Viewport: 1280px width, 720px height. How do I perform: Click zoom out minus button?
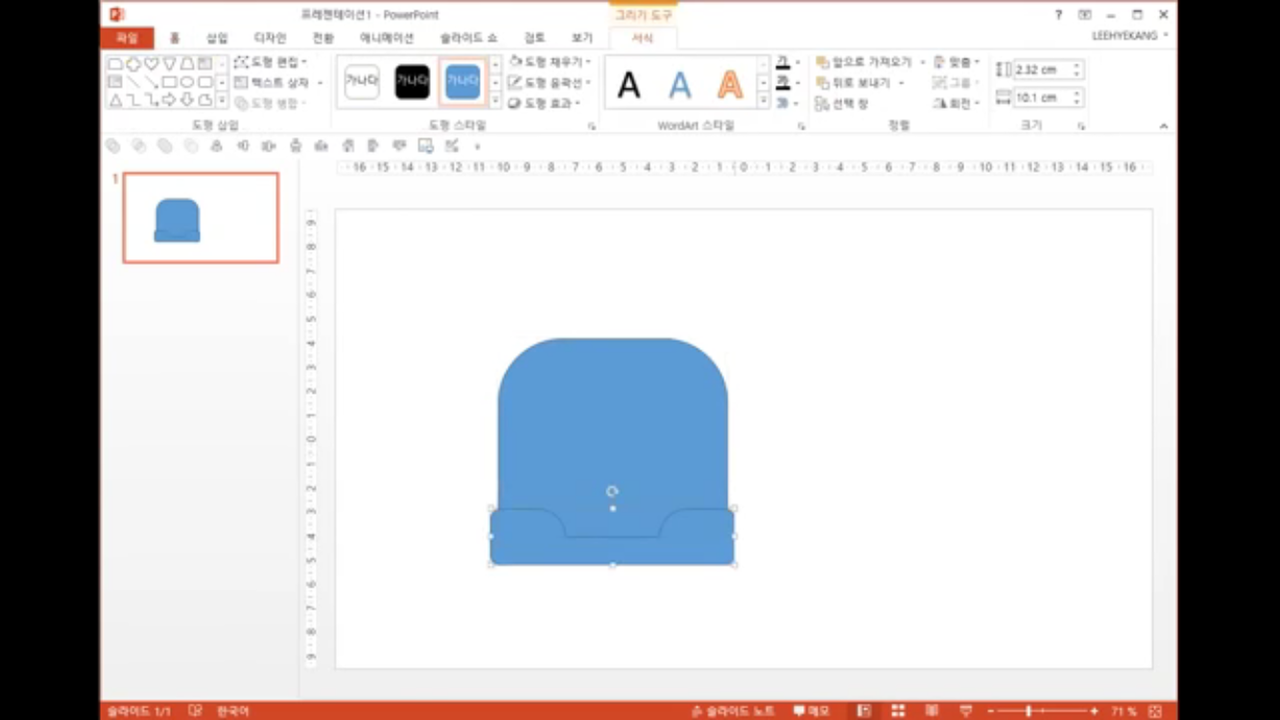(991, 711)
